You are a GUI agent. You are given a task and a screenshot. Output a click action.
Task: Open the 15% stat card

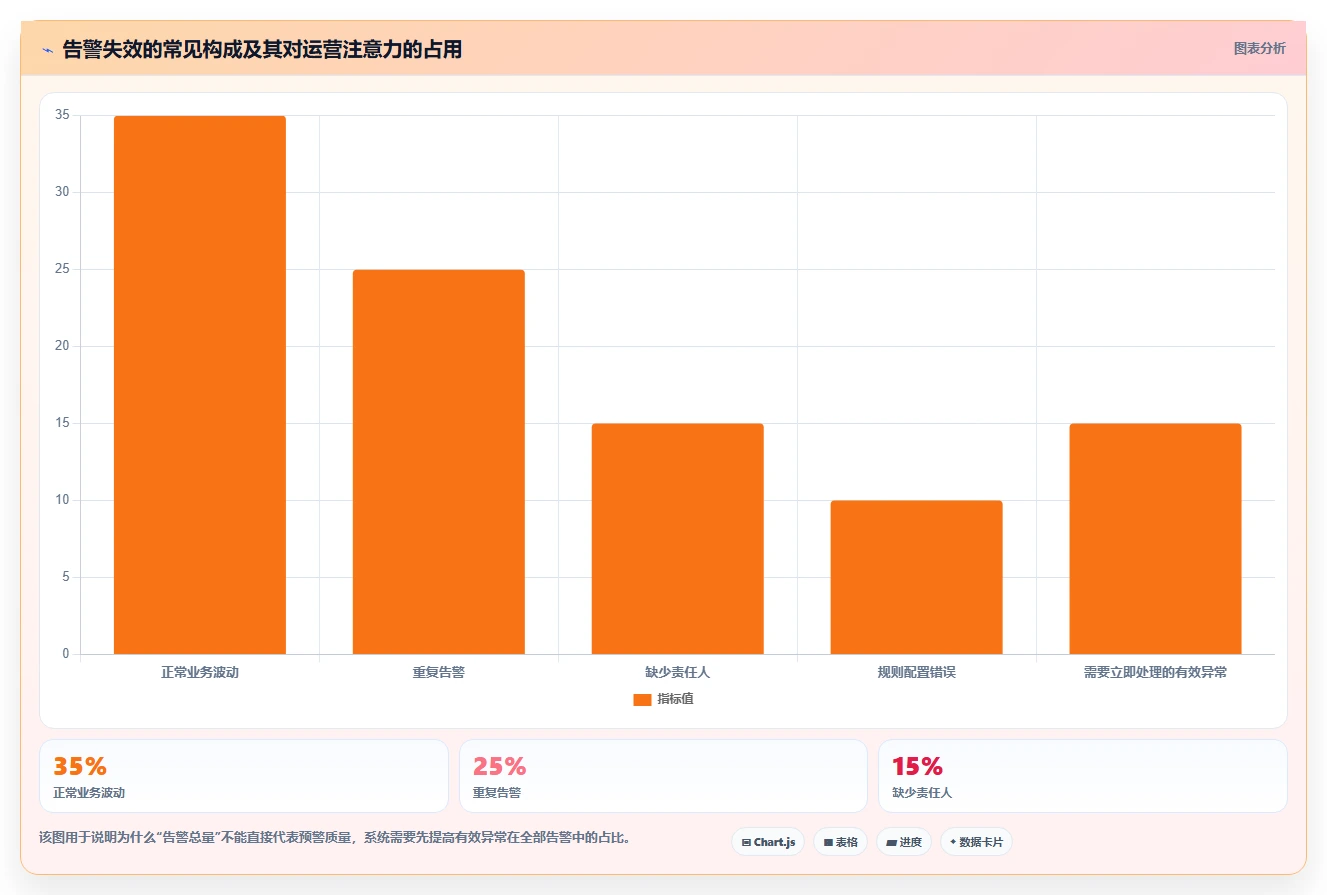[x=1082, y=776]
